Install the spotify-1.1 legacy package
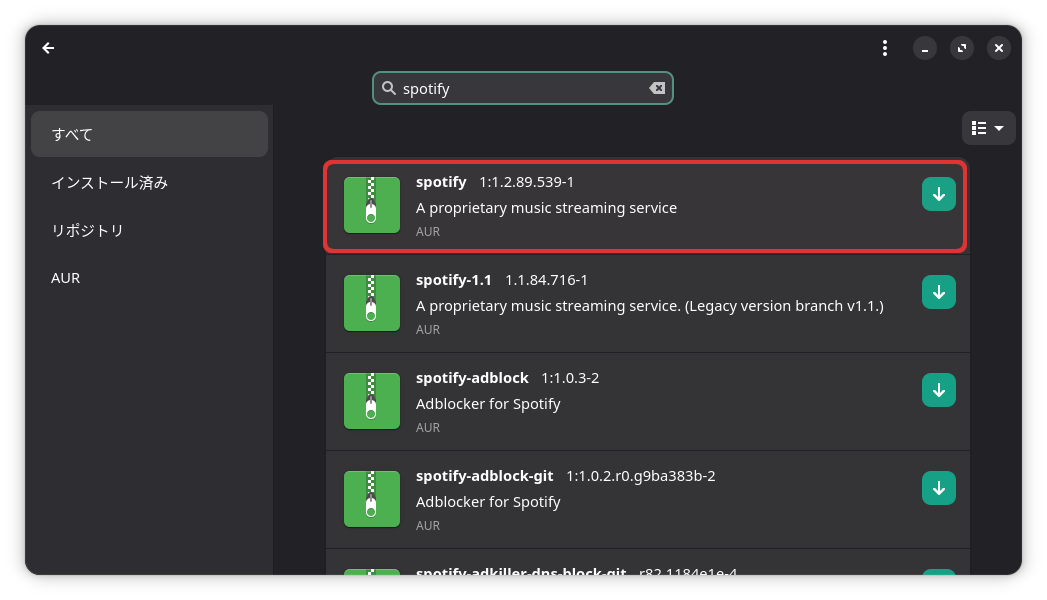 (939, 292)
